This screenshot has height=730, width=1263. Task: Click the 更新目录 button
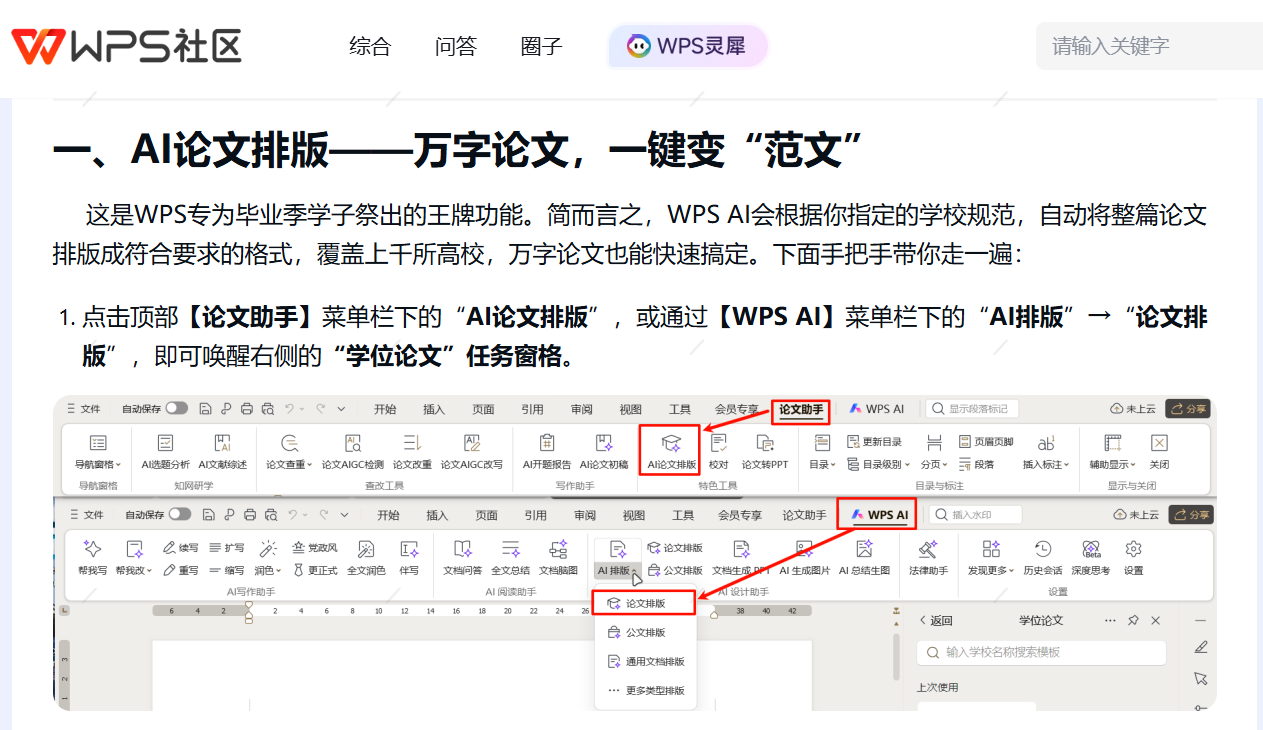pyautogui.click(x=875, y=442)
